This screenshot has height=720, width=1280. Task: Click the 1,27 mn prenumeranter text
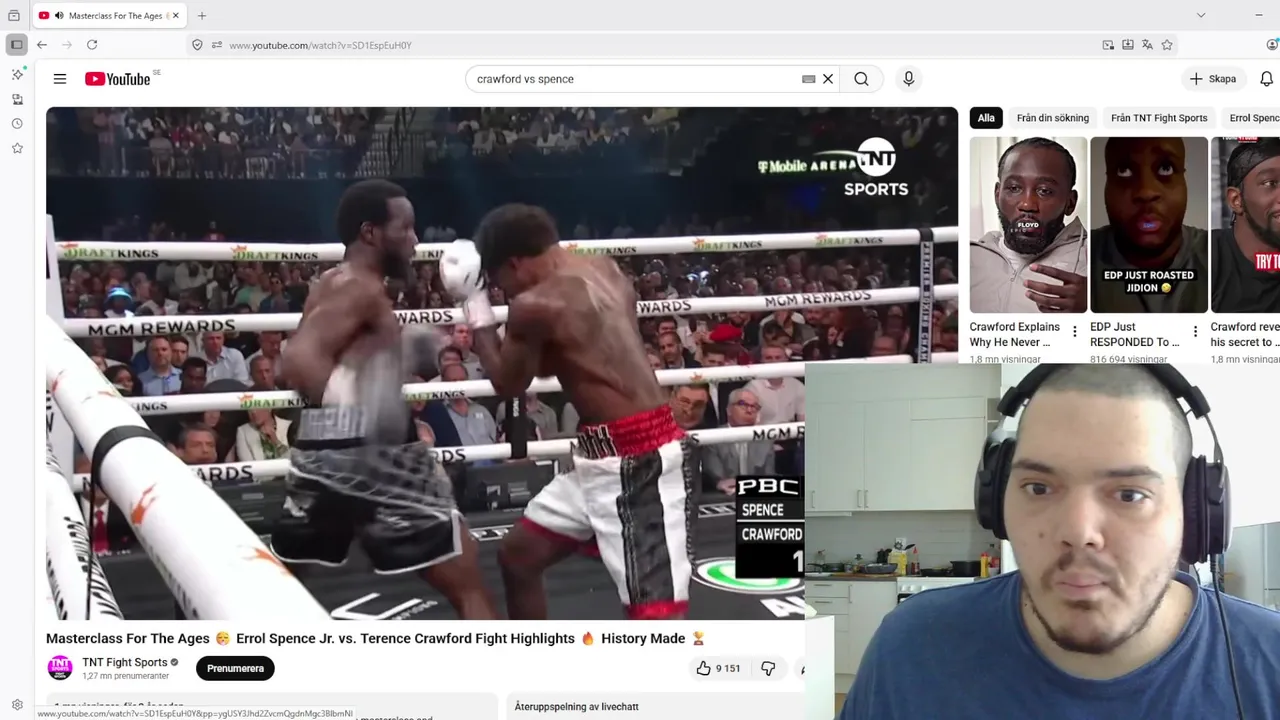pos(125,677)
